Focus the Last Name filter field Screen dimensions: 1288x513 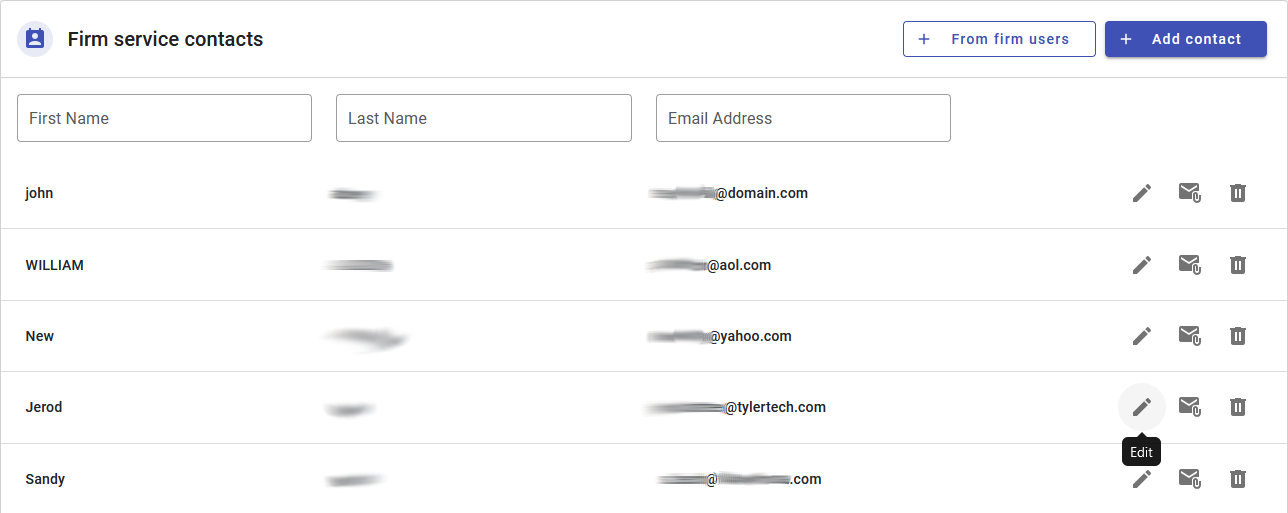click(x=484, y=118)
